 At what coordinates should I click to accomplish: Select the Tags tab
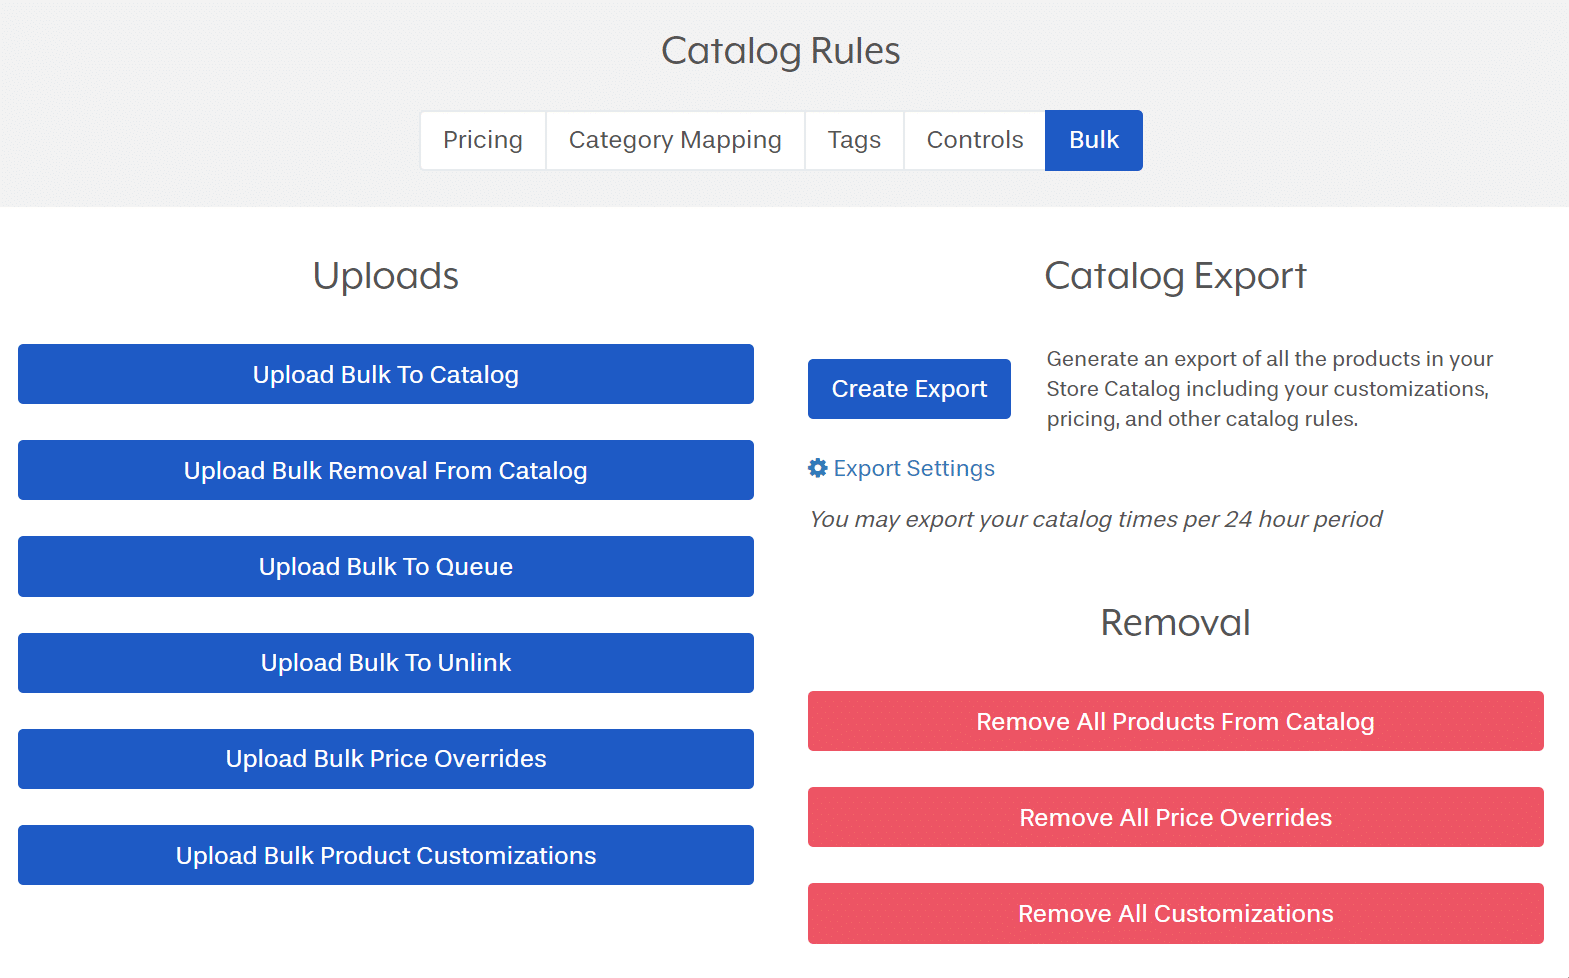coord(854,140)
